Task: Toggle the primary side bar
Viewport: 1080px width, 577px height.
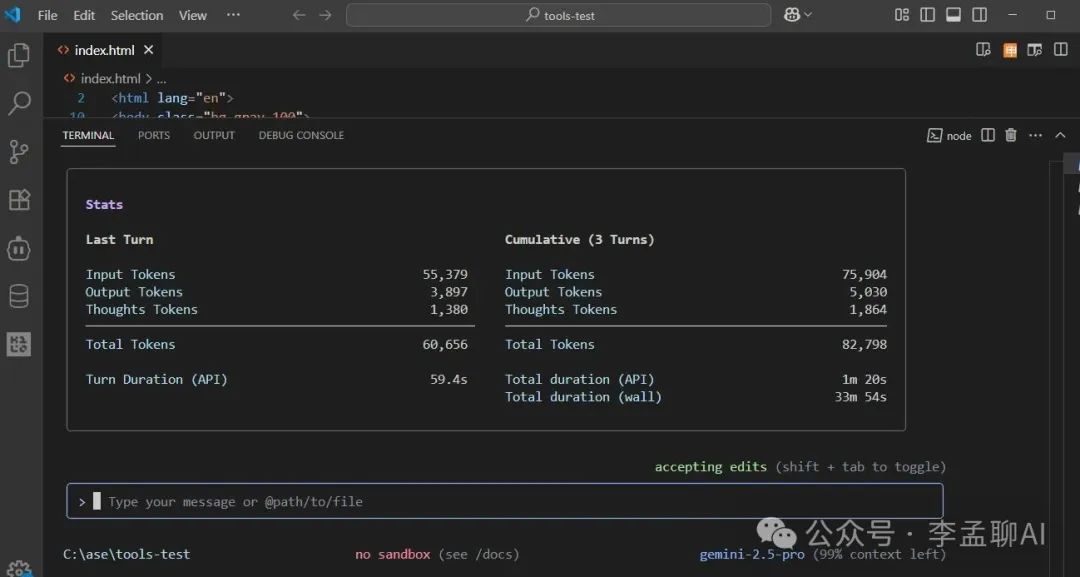Action: coord(927,14)
